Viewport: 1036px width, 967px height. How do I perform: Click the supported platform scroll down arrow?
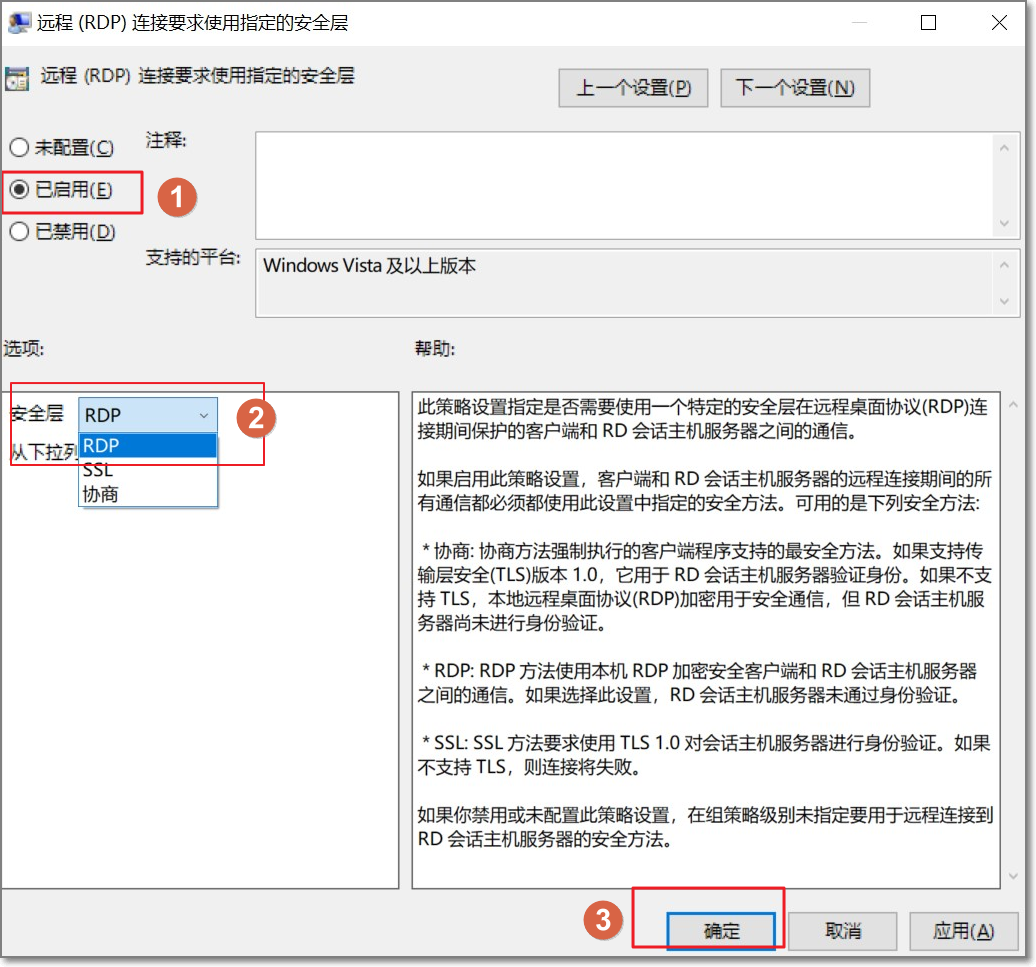pos(1004,301)
